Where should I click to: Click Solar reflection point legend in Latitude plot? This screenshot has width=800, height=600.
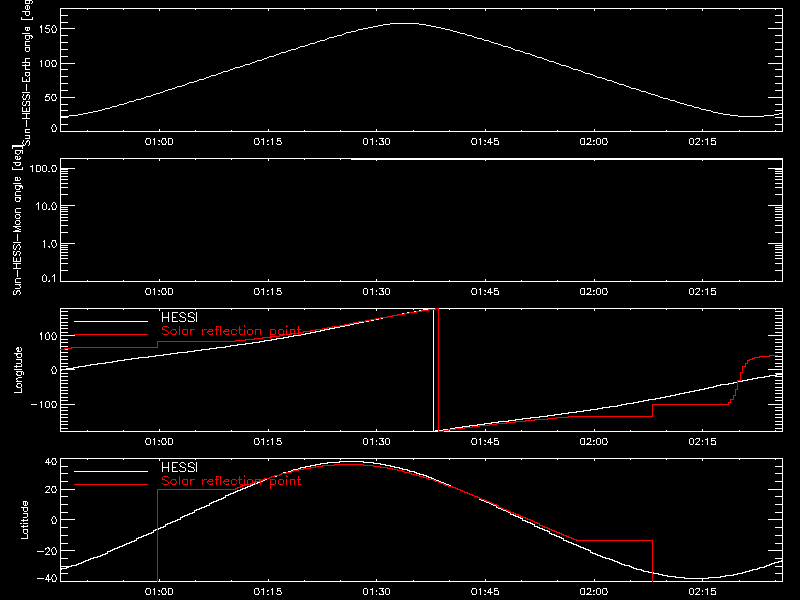(x=231, y=481)
